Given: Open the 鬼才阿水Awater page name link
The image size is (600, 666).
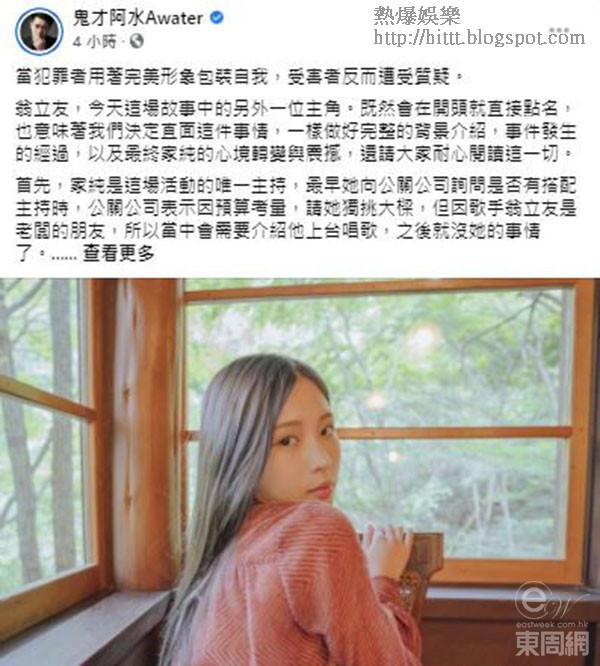Looking at the screenshot, I should click(x=138, y=18).
